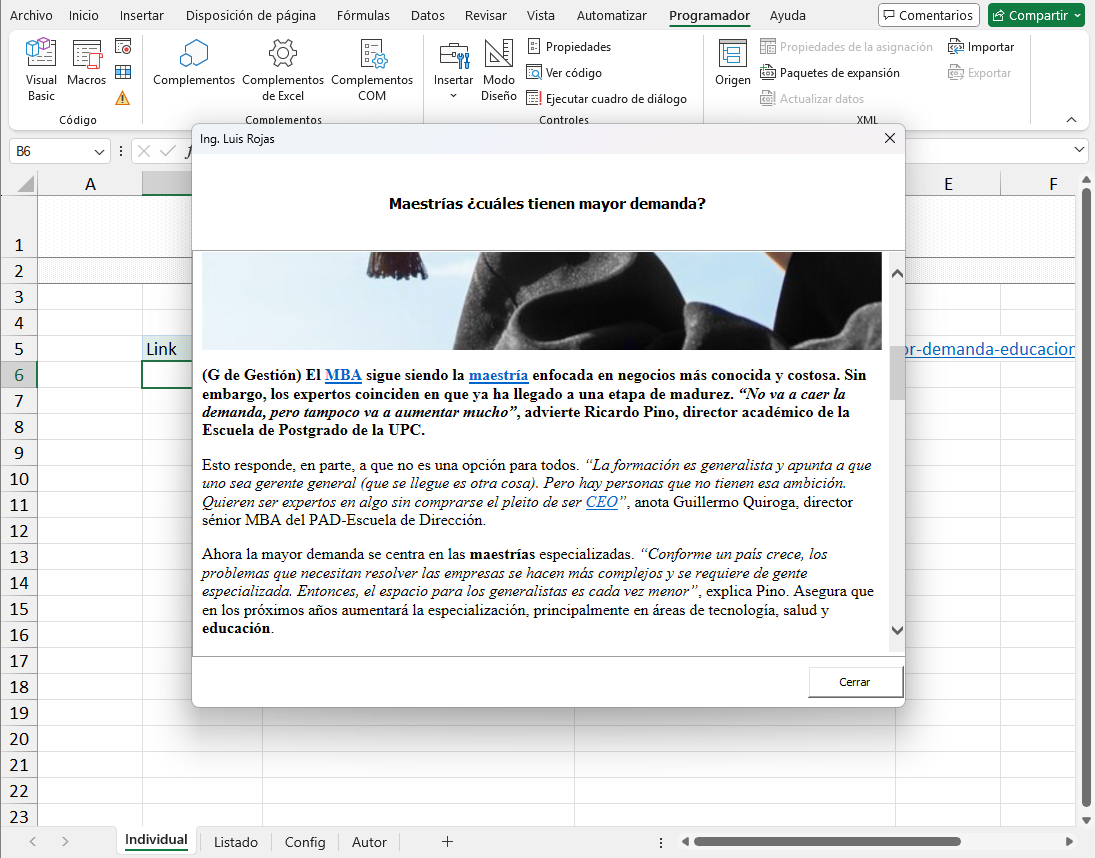The height and width of the screenshot is (858, 1095).
Task: Add a new sheet with plus icon
Action: (x=448, y=842)
